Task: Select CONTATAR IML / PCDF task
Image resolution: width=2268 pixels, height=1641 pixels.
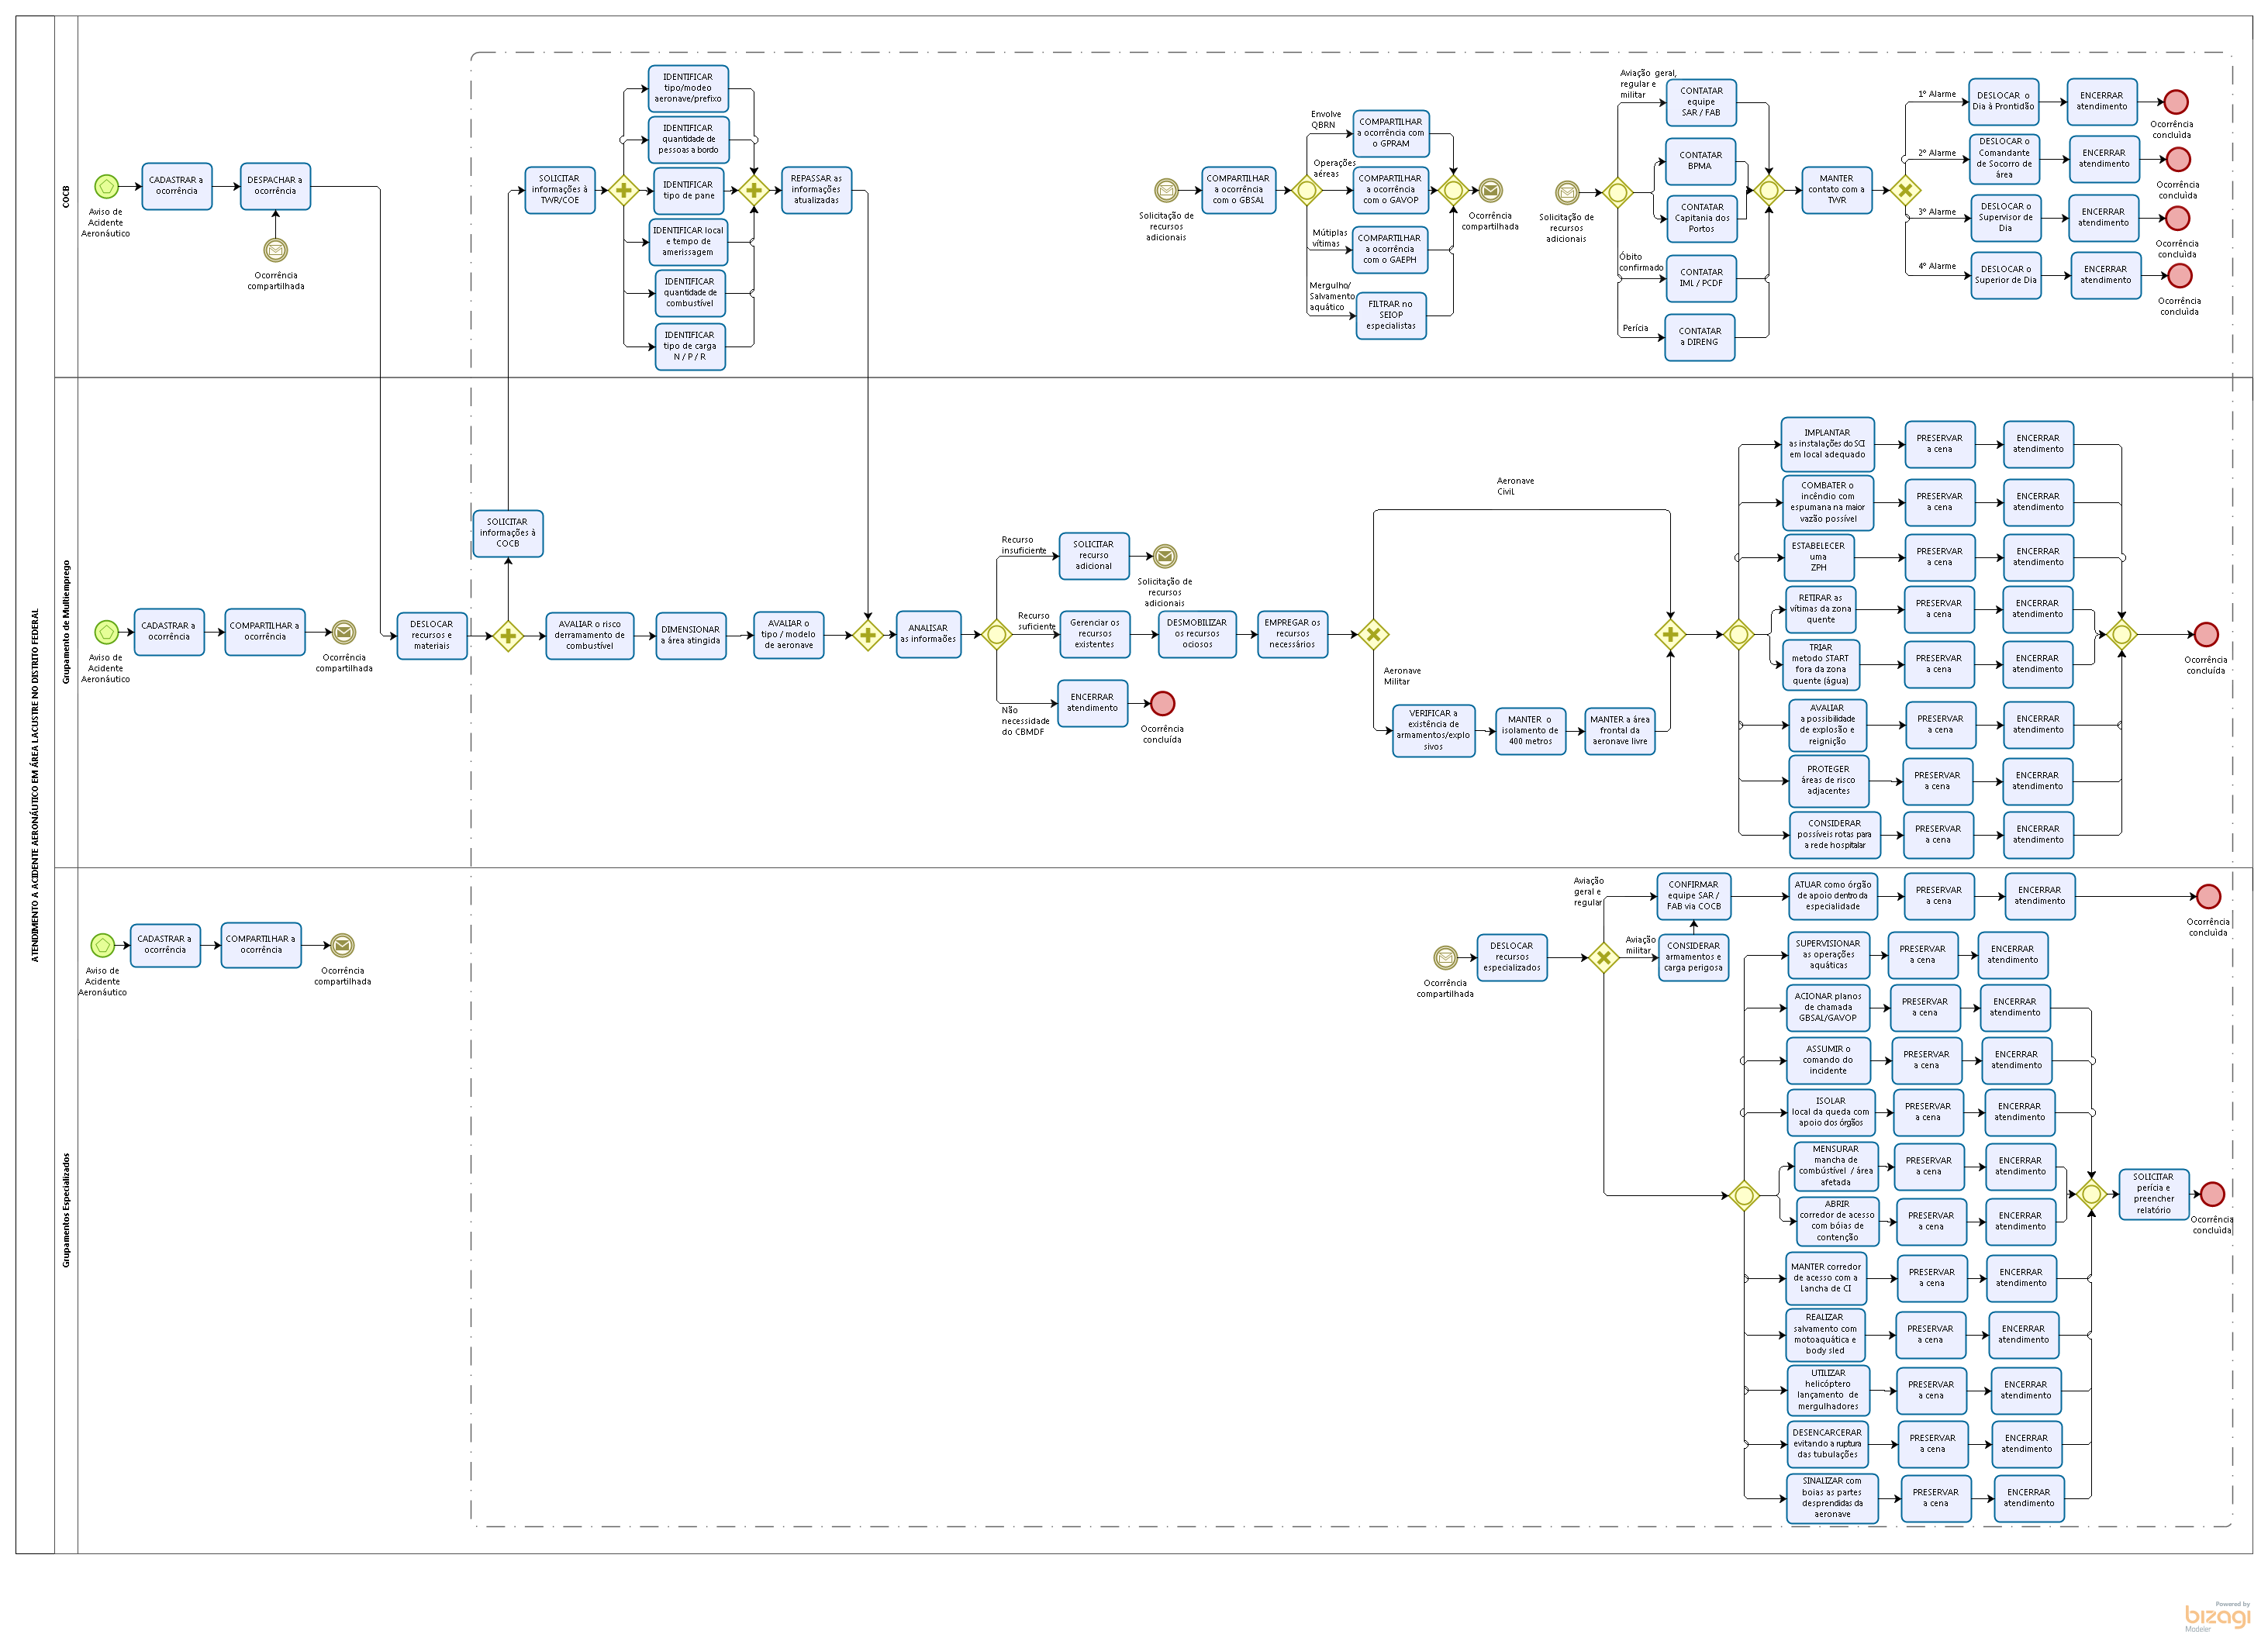Action: 1702,278
